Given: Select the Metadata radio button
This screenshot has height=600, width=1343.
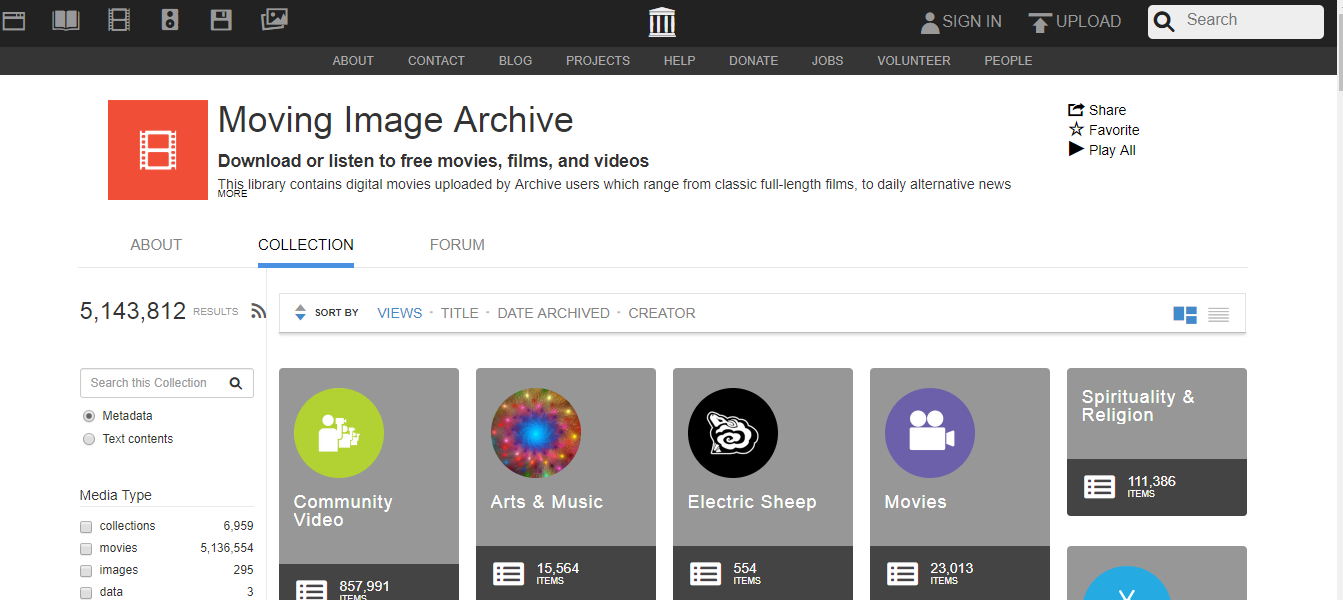Looking at the screenshot, I should pos(89,416).
